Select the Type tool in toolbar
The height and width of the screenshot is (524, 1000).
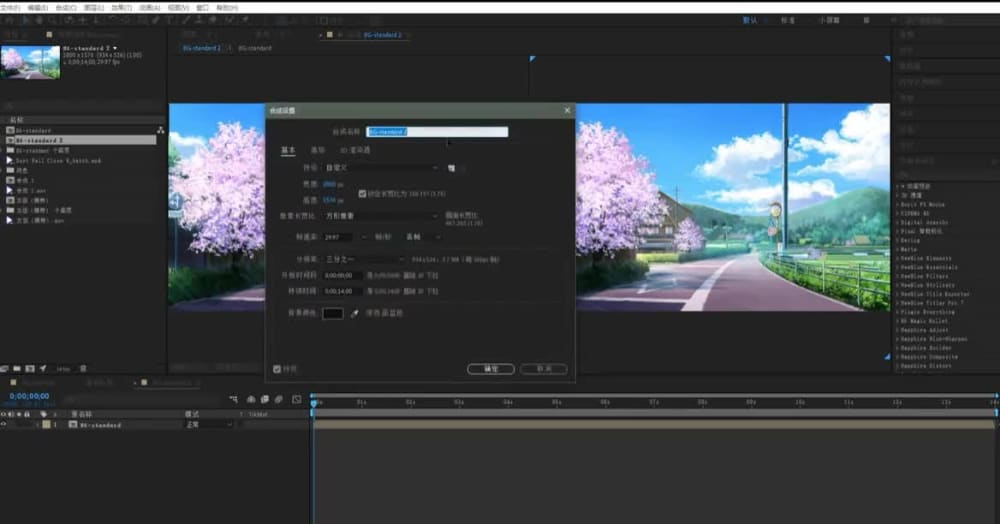coord(168,20)
